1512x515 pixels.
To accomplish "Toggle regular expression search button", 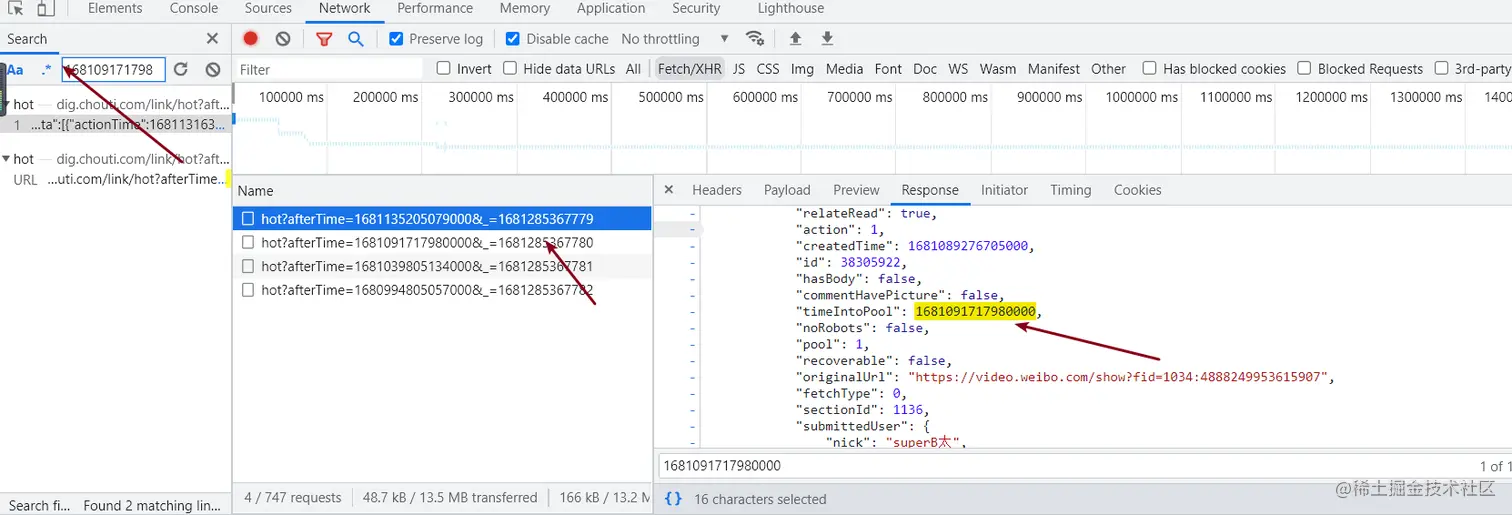I will 46,70.
